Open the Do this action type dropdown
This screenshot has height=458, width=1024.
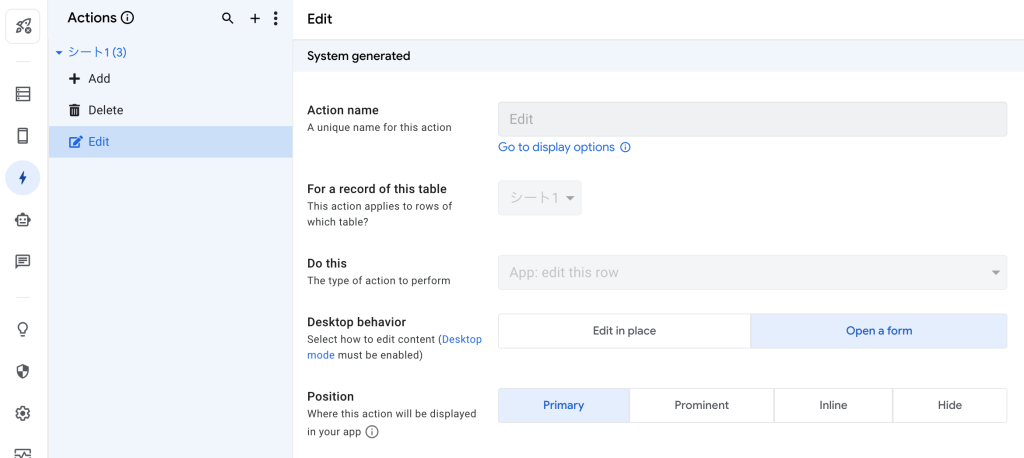pyautogui.click(x=752, y=272)
